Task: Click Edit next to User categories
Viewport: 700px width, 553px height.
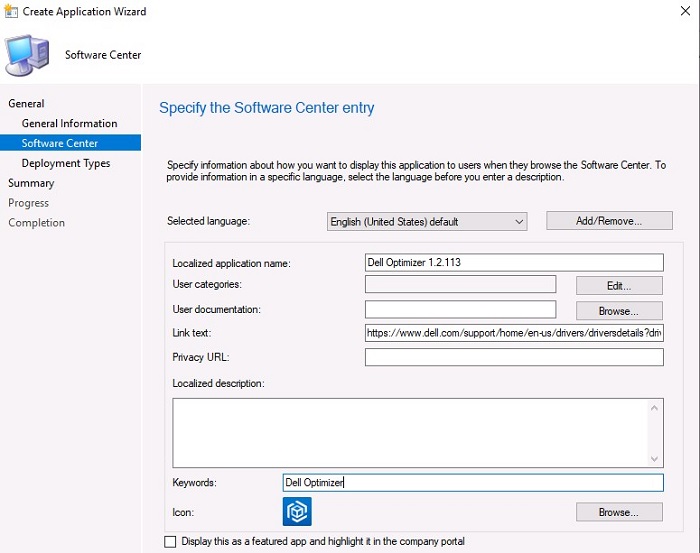Action: [x=619, y=286]
